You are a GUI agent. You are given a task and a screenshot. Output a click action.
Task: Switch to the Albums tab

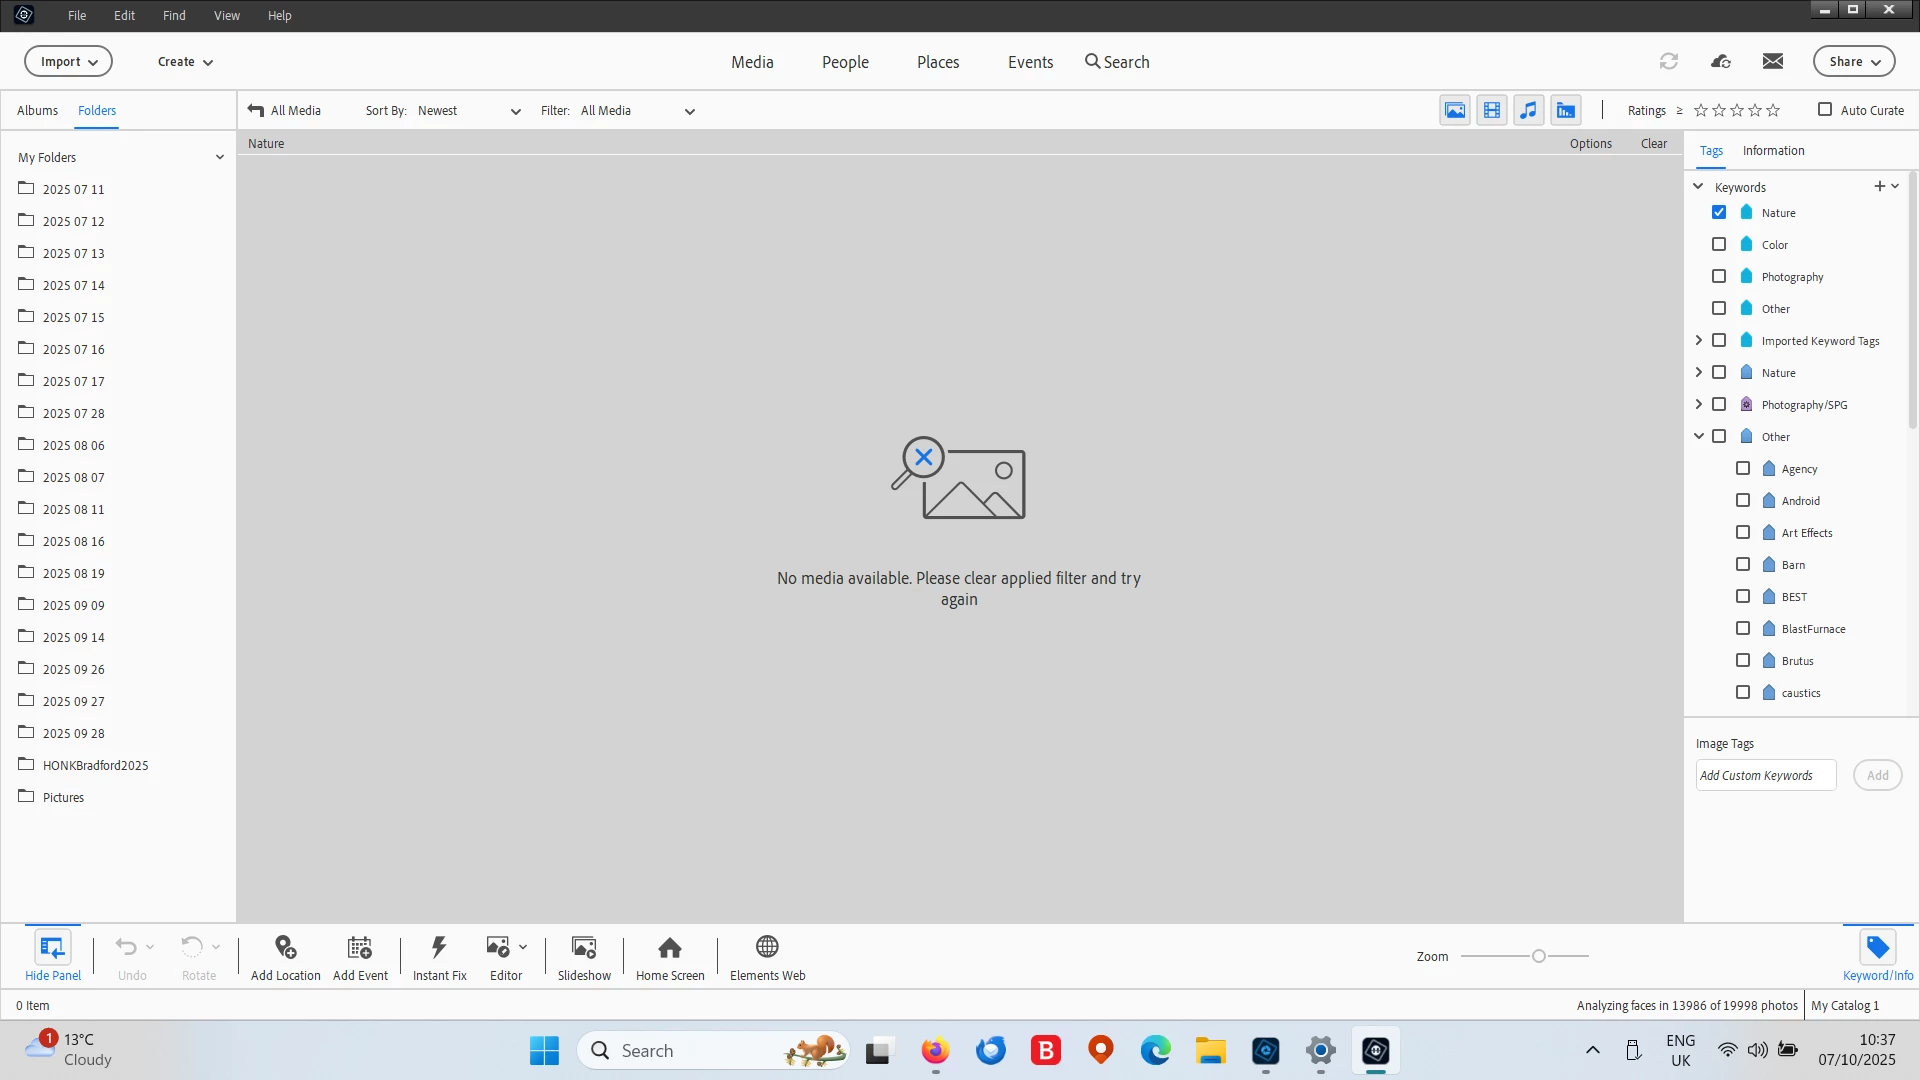37,110
